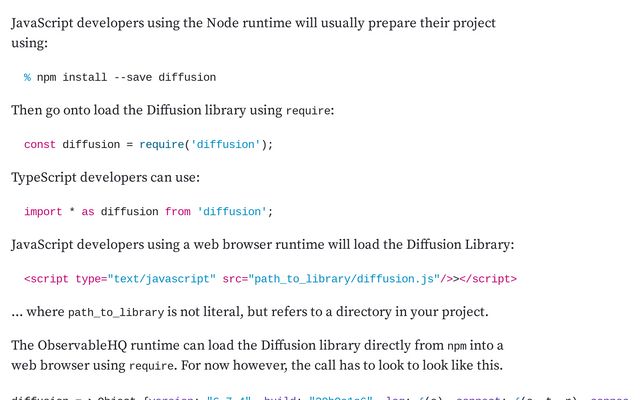Click the 'TypeScript developers can use' paragraph

105,178
